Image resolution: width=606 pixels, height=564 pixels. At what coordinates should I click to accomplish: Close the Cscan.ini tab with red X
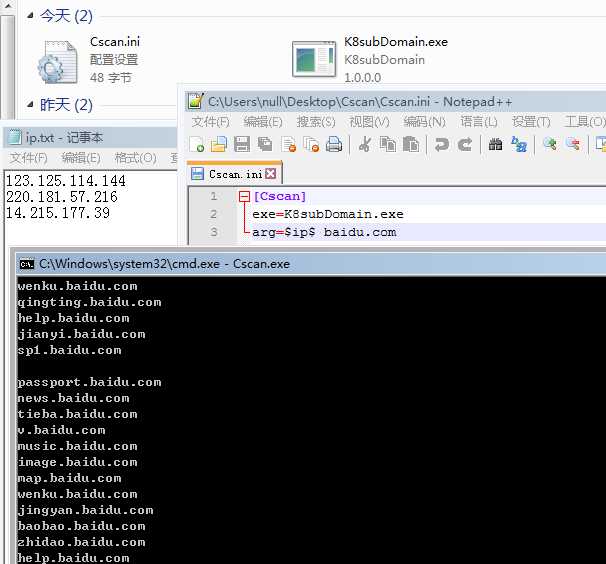pos(271,174)
